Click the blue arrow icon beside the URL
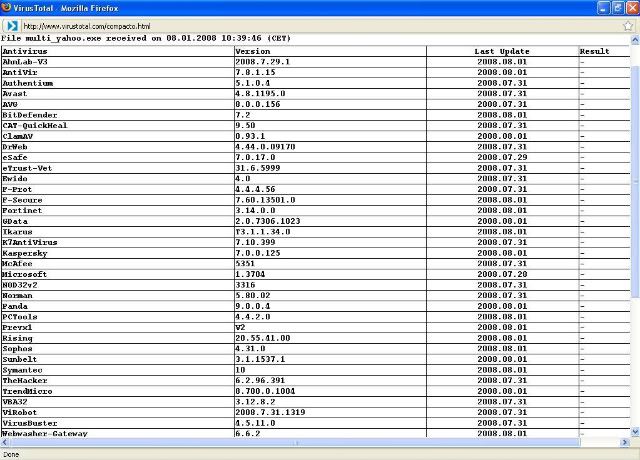 point(12,26)
